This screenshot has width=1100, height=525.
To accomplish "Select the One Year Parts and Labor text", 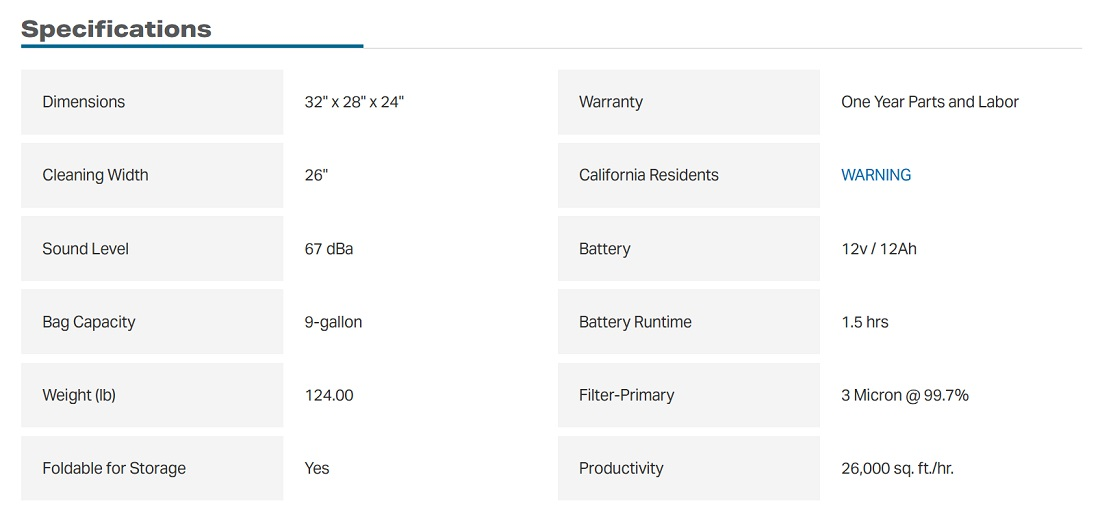I will 930,102.
